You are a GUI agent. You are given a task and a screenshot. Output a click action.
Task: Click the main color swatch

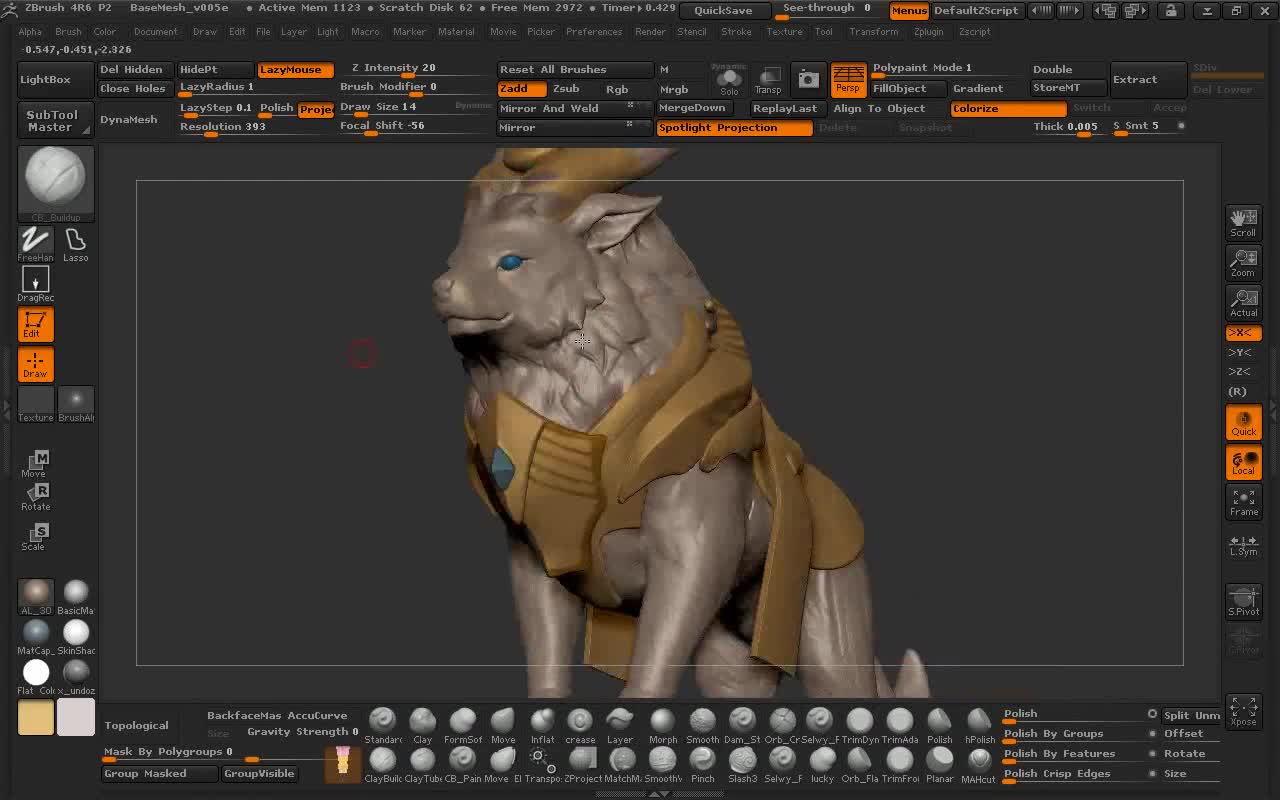coord(36,717)
